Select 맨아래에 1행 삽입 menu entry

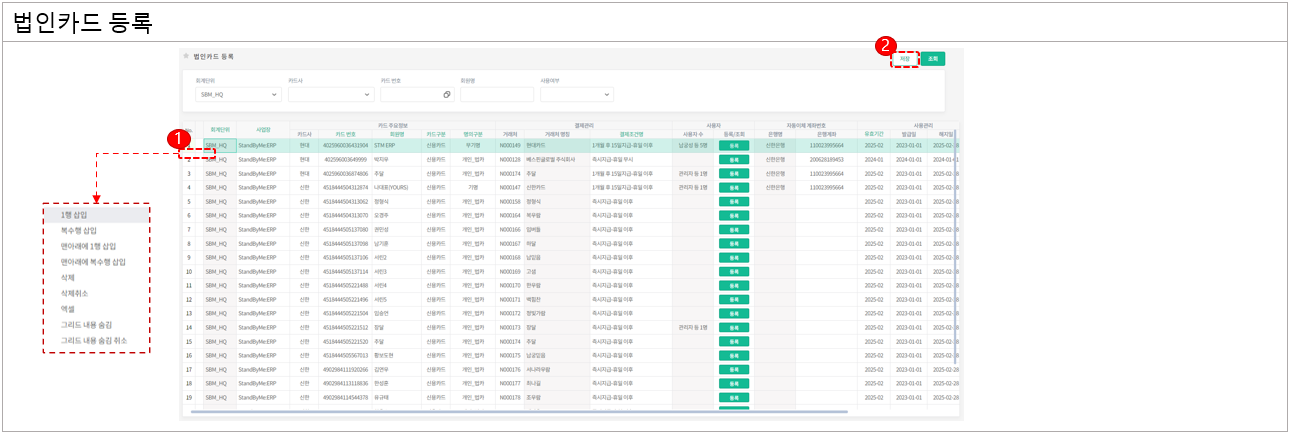pos(88,246)
